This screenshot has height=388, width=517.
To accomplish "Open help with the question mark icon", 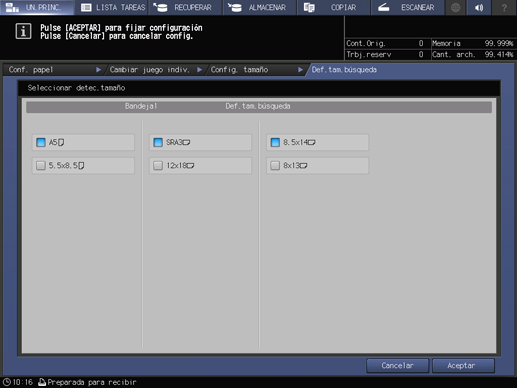I will [x=504, y=7].
